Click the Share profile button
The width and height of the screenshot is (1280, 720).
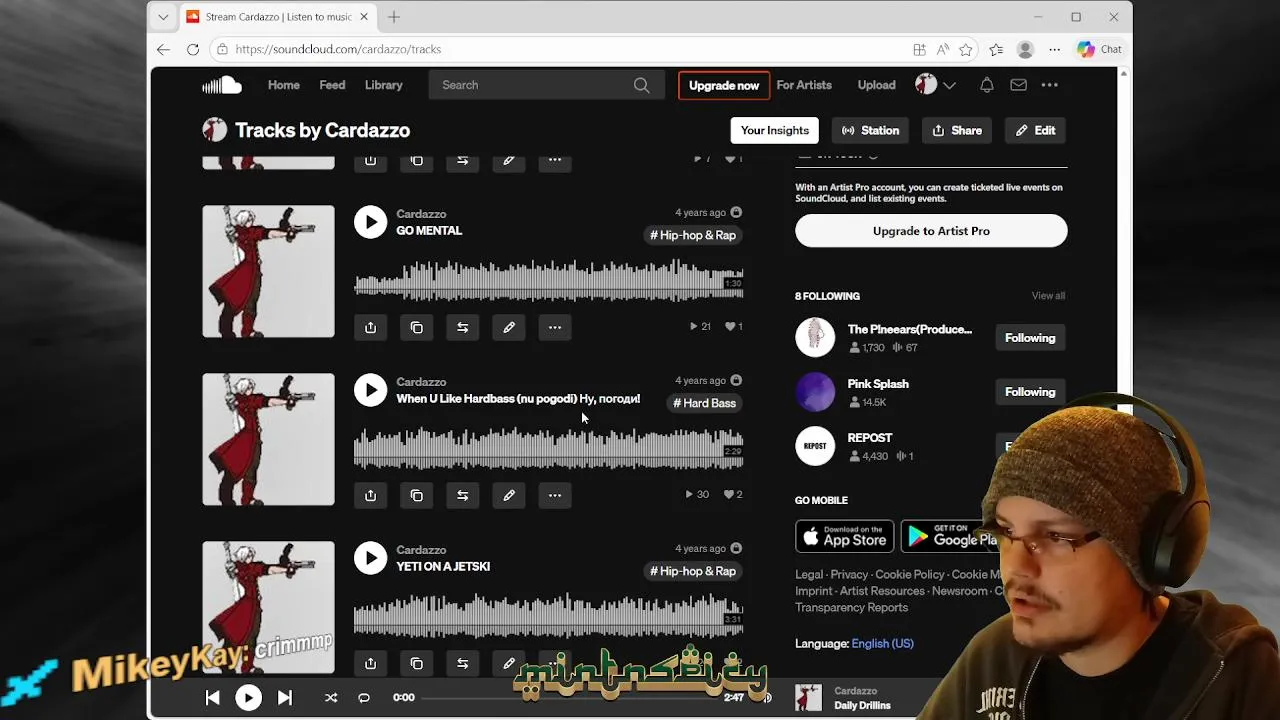(x=957, y=130)
